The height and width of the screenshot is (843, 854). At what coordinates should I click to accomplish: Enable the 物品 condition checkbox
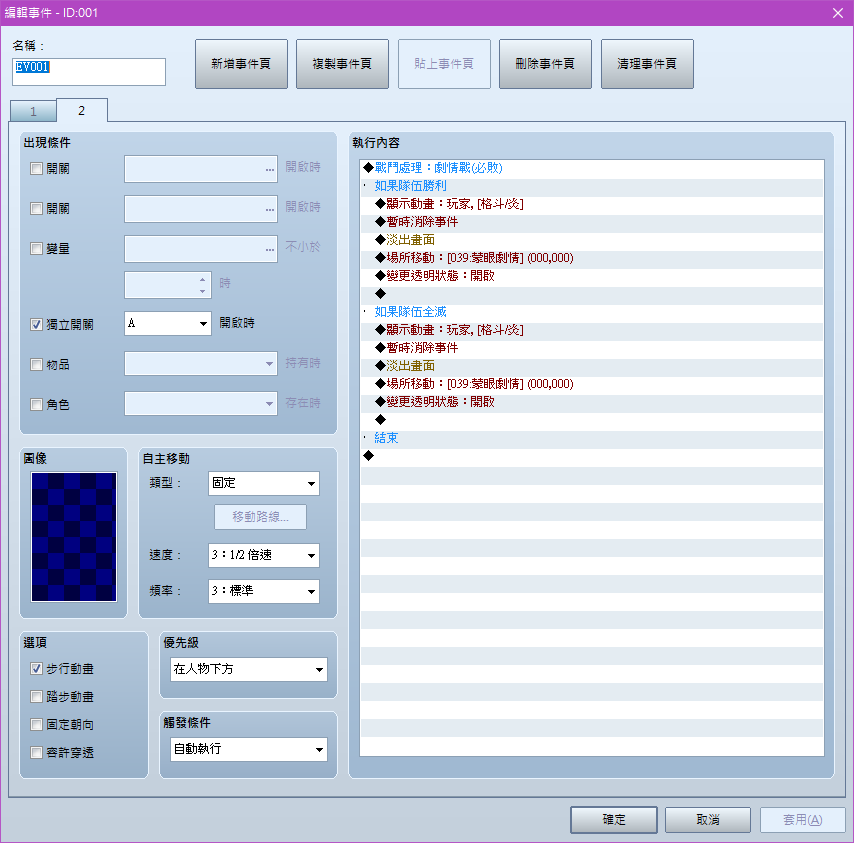36,364
